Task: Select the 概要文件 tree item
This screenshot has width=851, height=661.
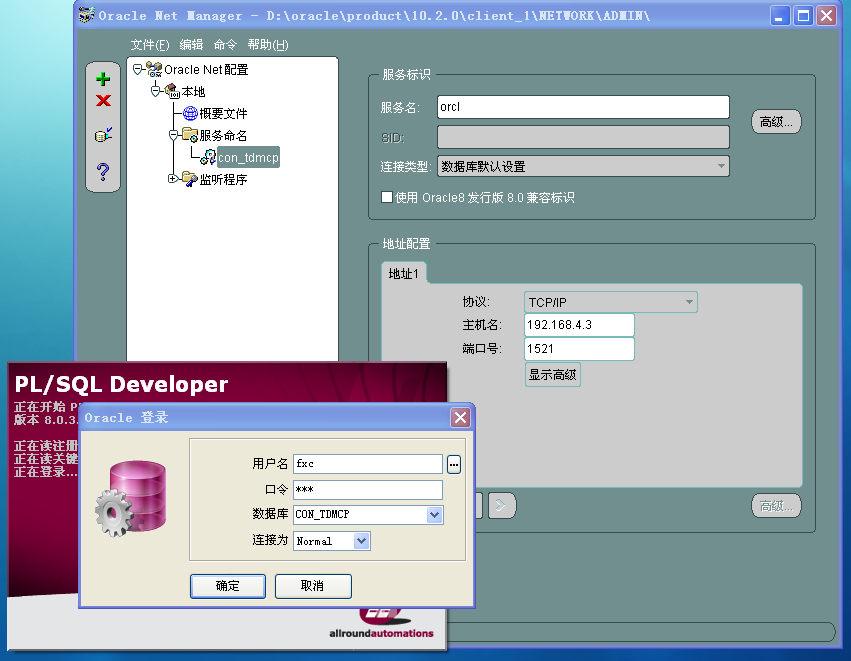Action: (x=223, y=113)
